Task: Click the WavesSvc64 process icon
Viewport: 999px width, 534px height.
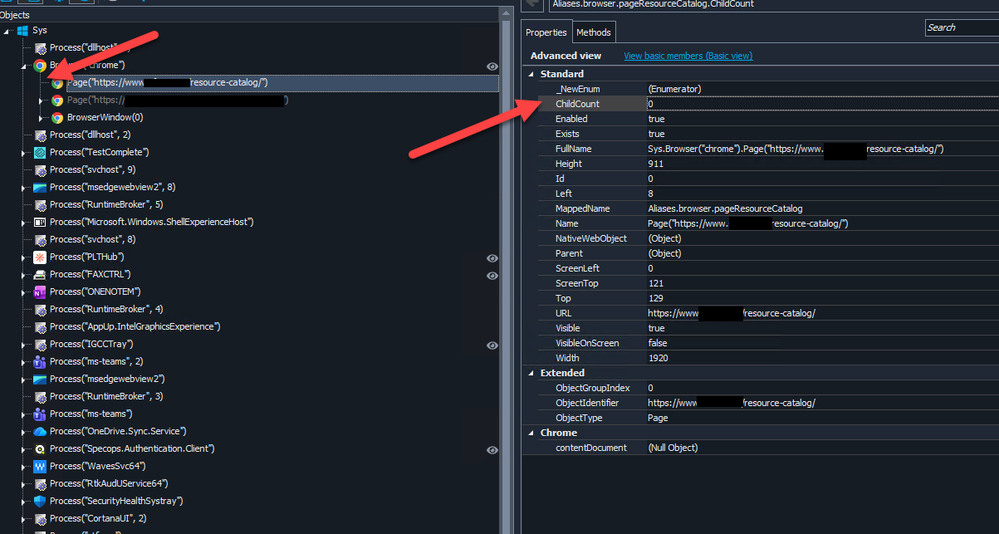Action: coord(40,466)
